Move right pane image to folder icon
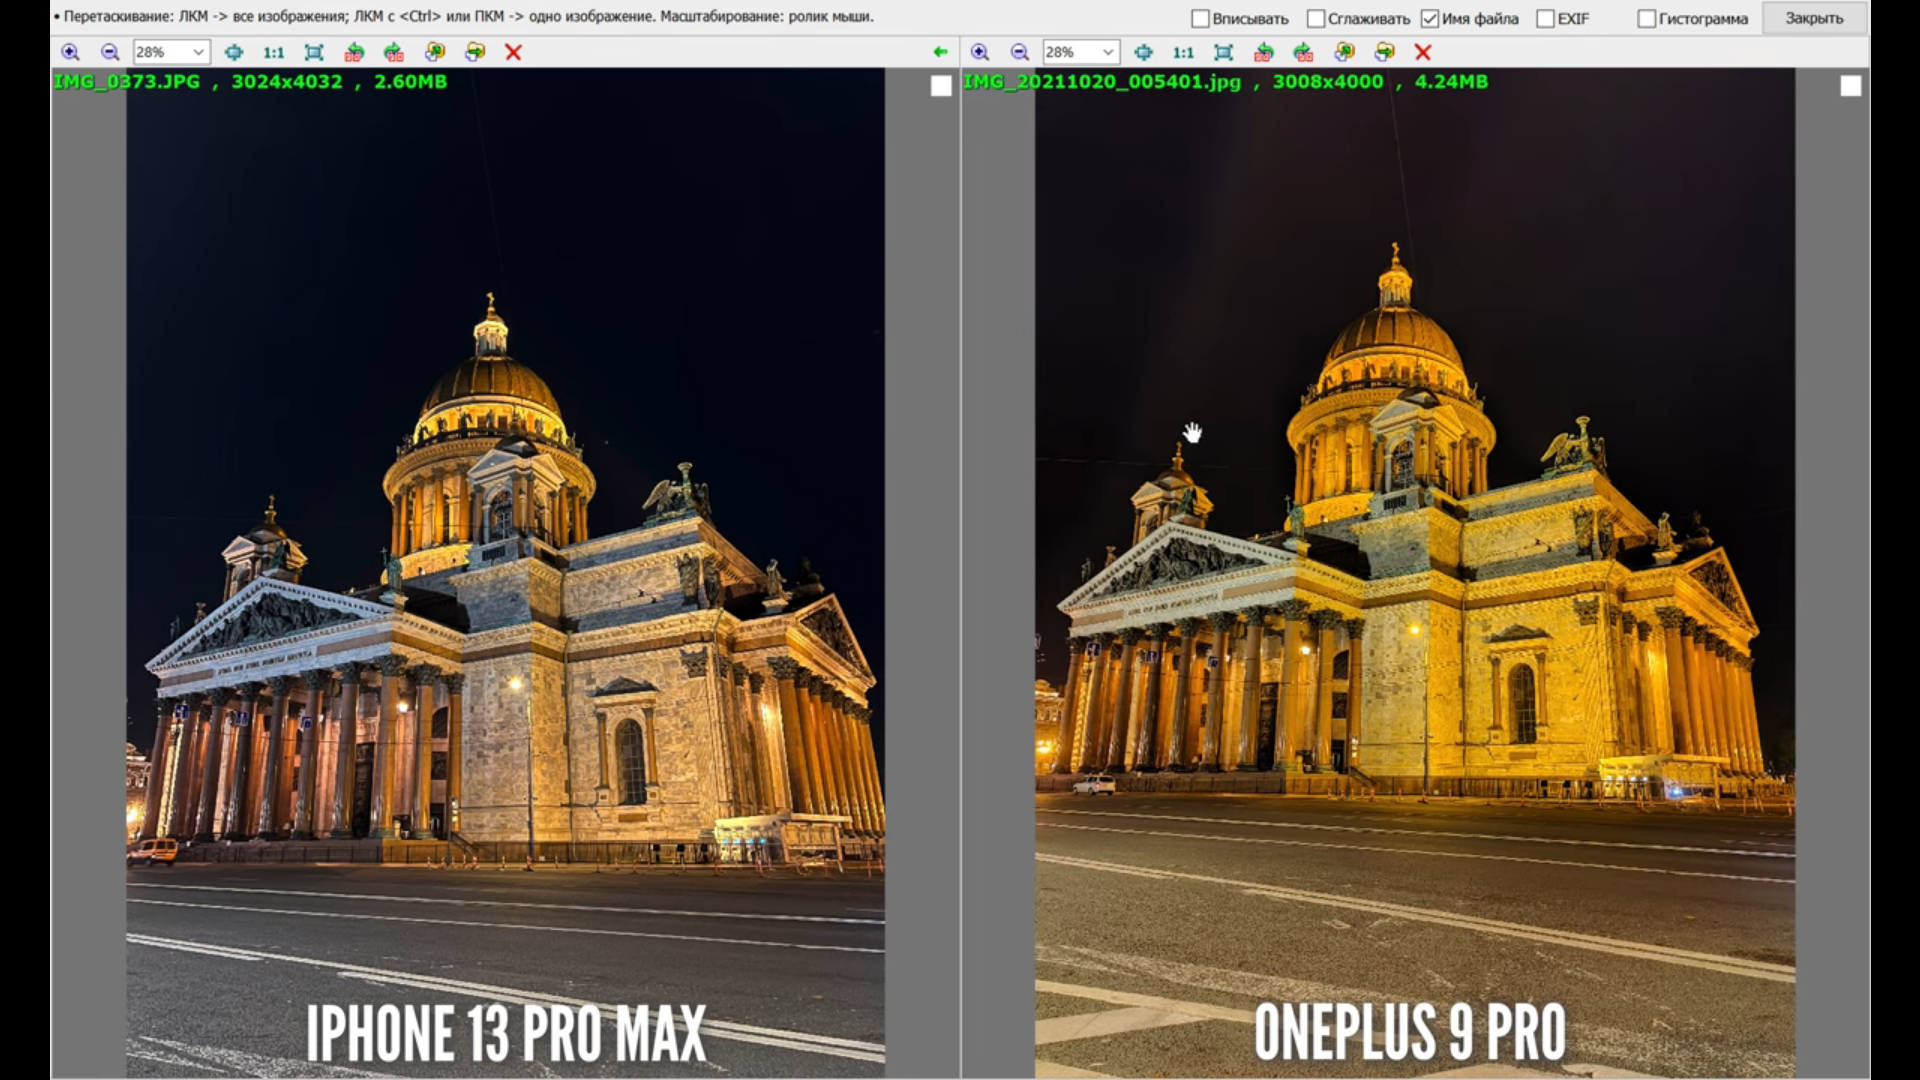This screenshot has height=1080, width=1920. 1384,52
